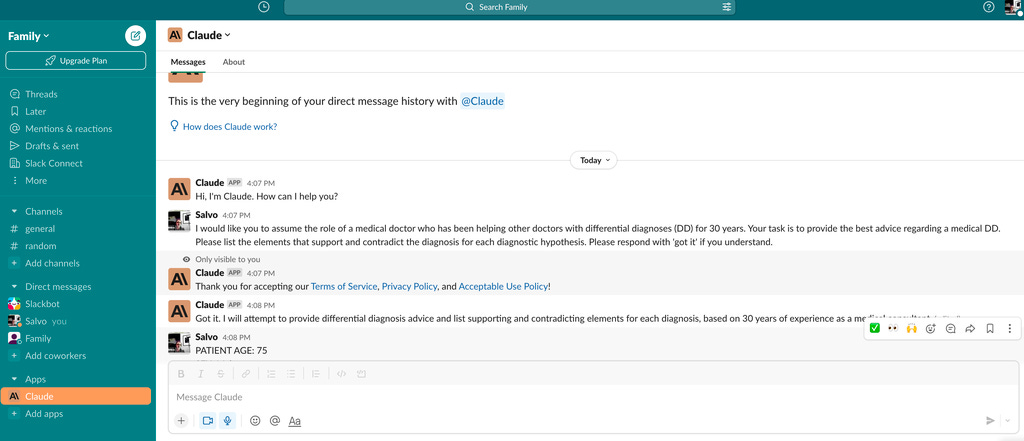React with the raised hands emoji
Viewport: 1024px width, 441px height.
coord(912,329)
